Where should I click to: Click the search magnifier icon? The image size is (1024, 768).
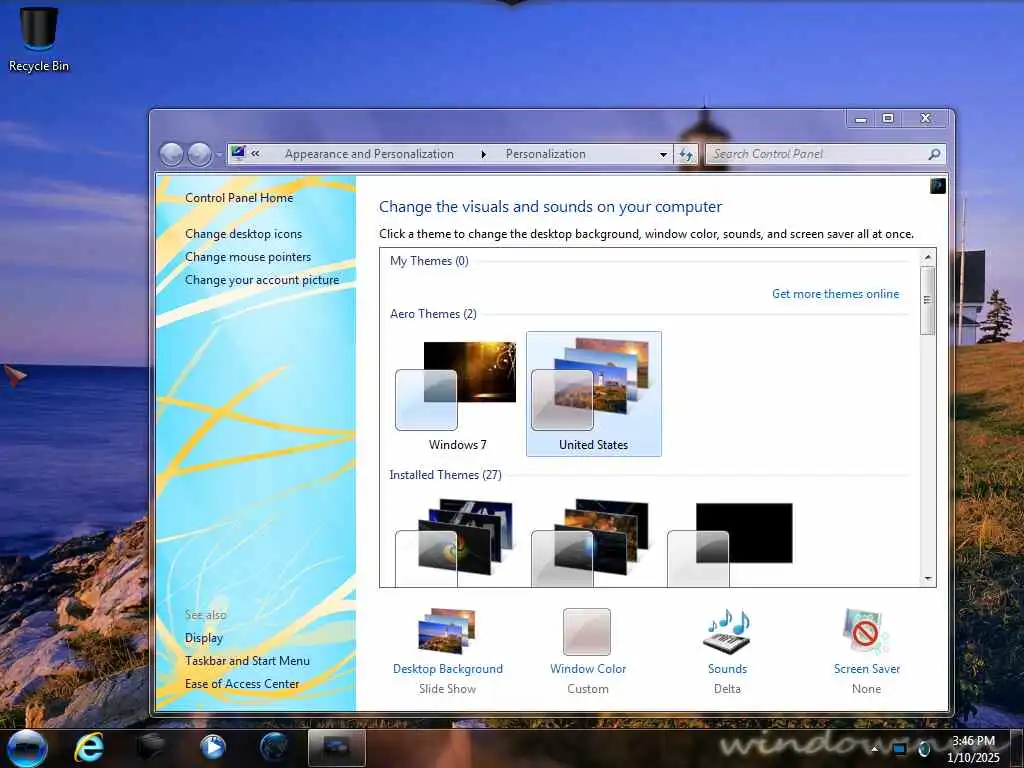[935, 154]
